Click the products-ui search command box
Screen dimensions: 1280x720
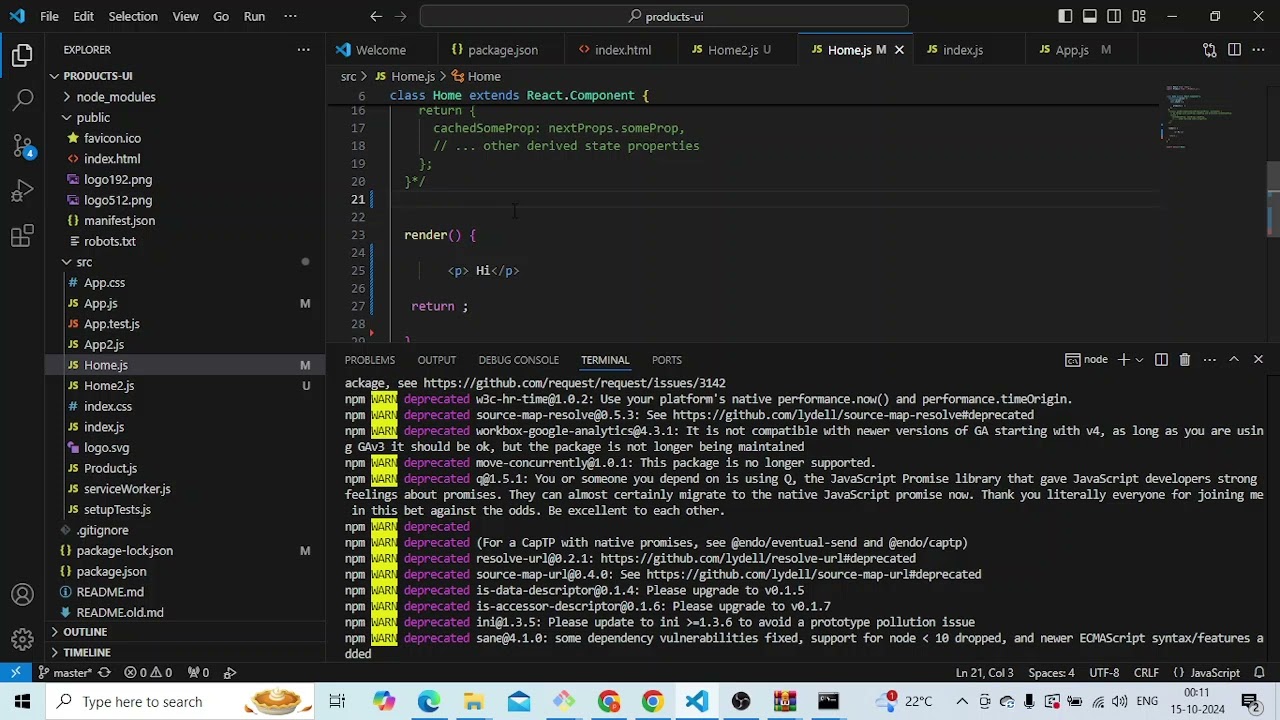click(665, 16)
